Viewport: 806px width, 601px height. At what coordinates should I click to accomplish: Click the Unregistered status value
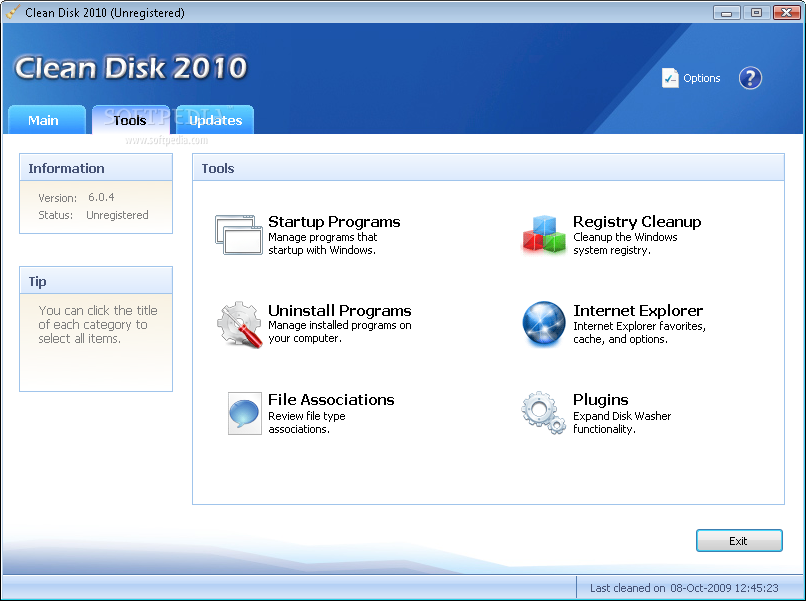[117, 215]
